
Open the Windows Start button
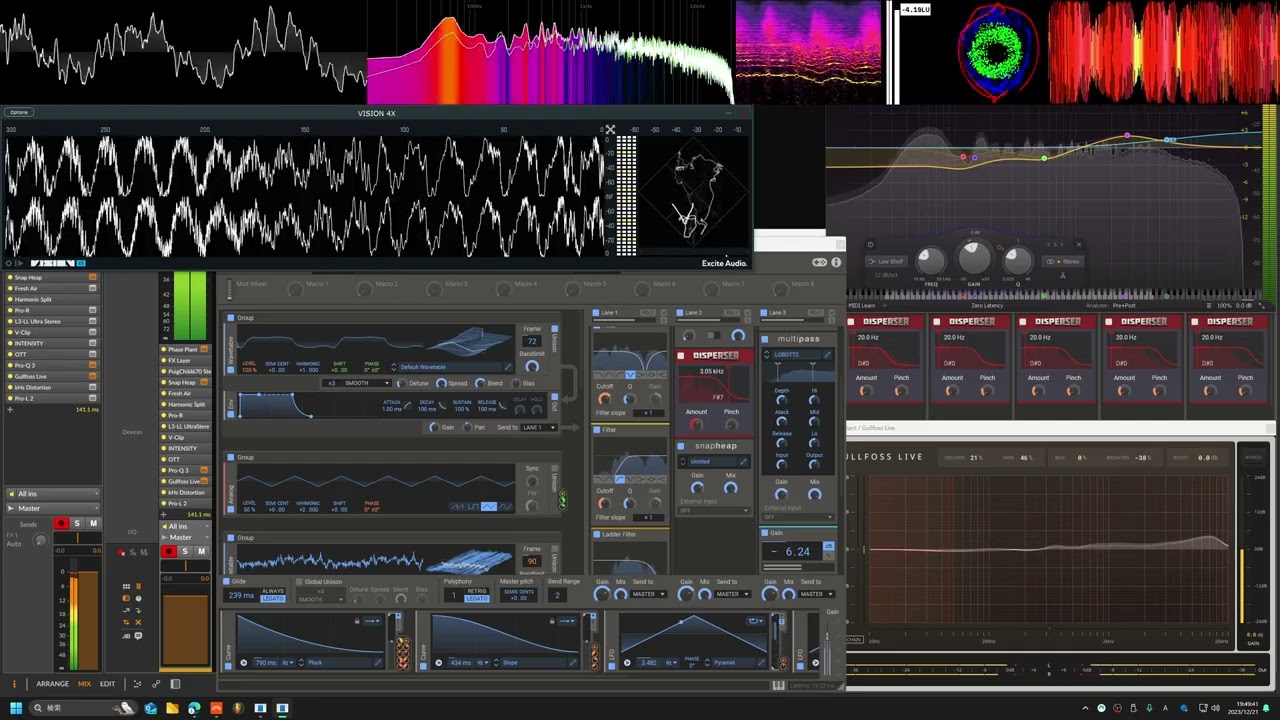pos(15,708)
